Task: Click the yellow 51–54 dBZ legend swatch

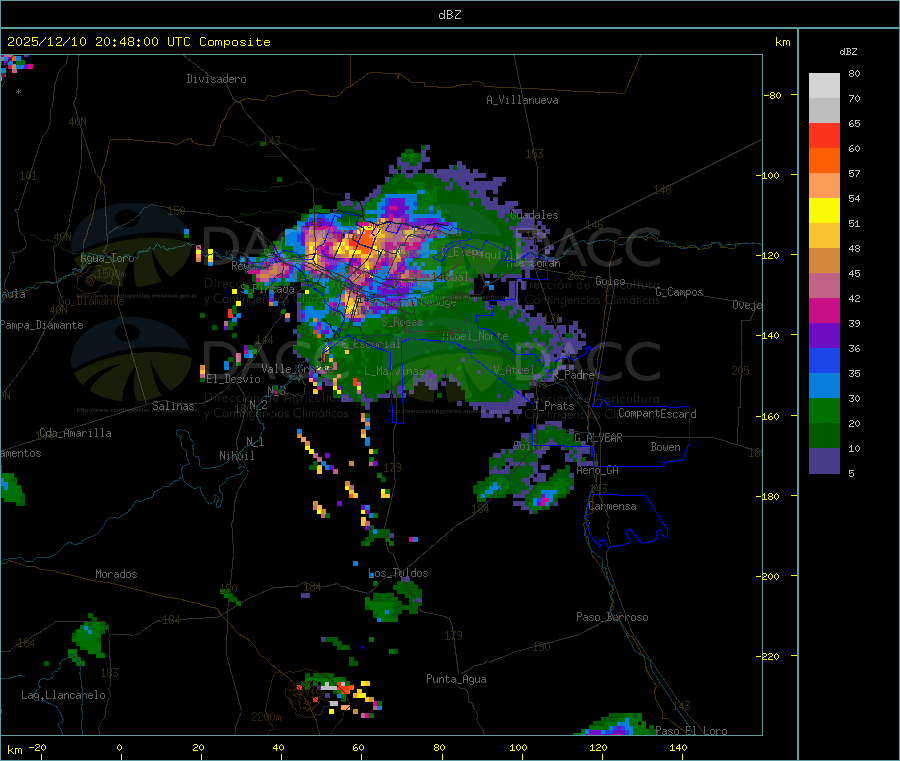Action: coord(824,211)
